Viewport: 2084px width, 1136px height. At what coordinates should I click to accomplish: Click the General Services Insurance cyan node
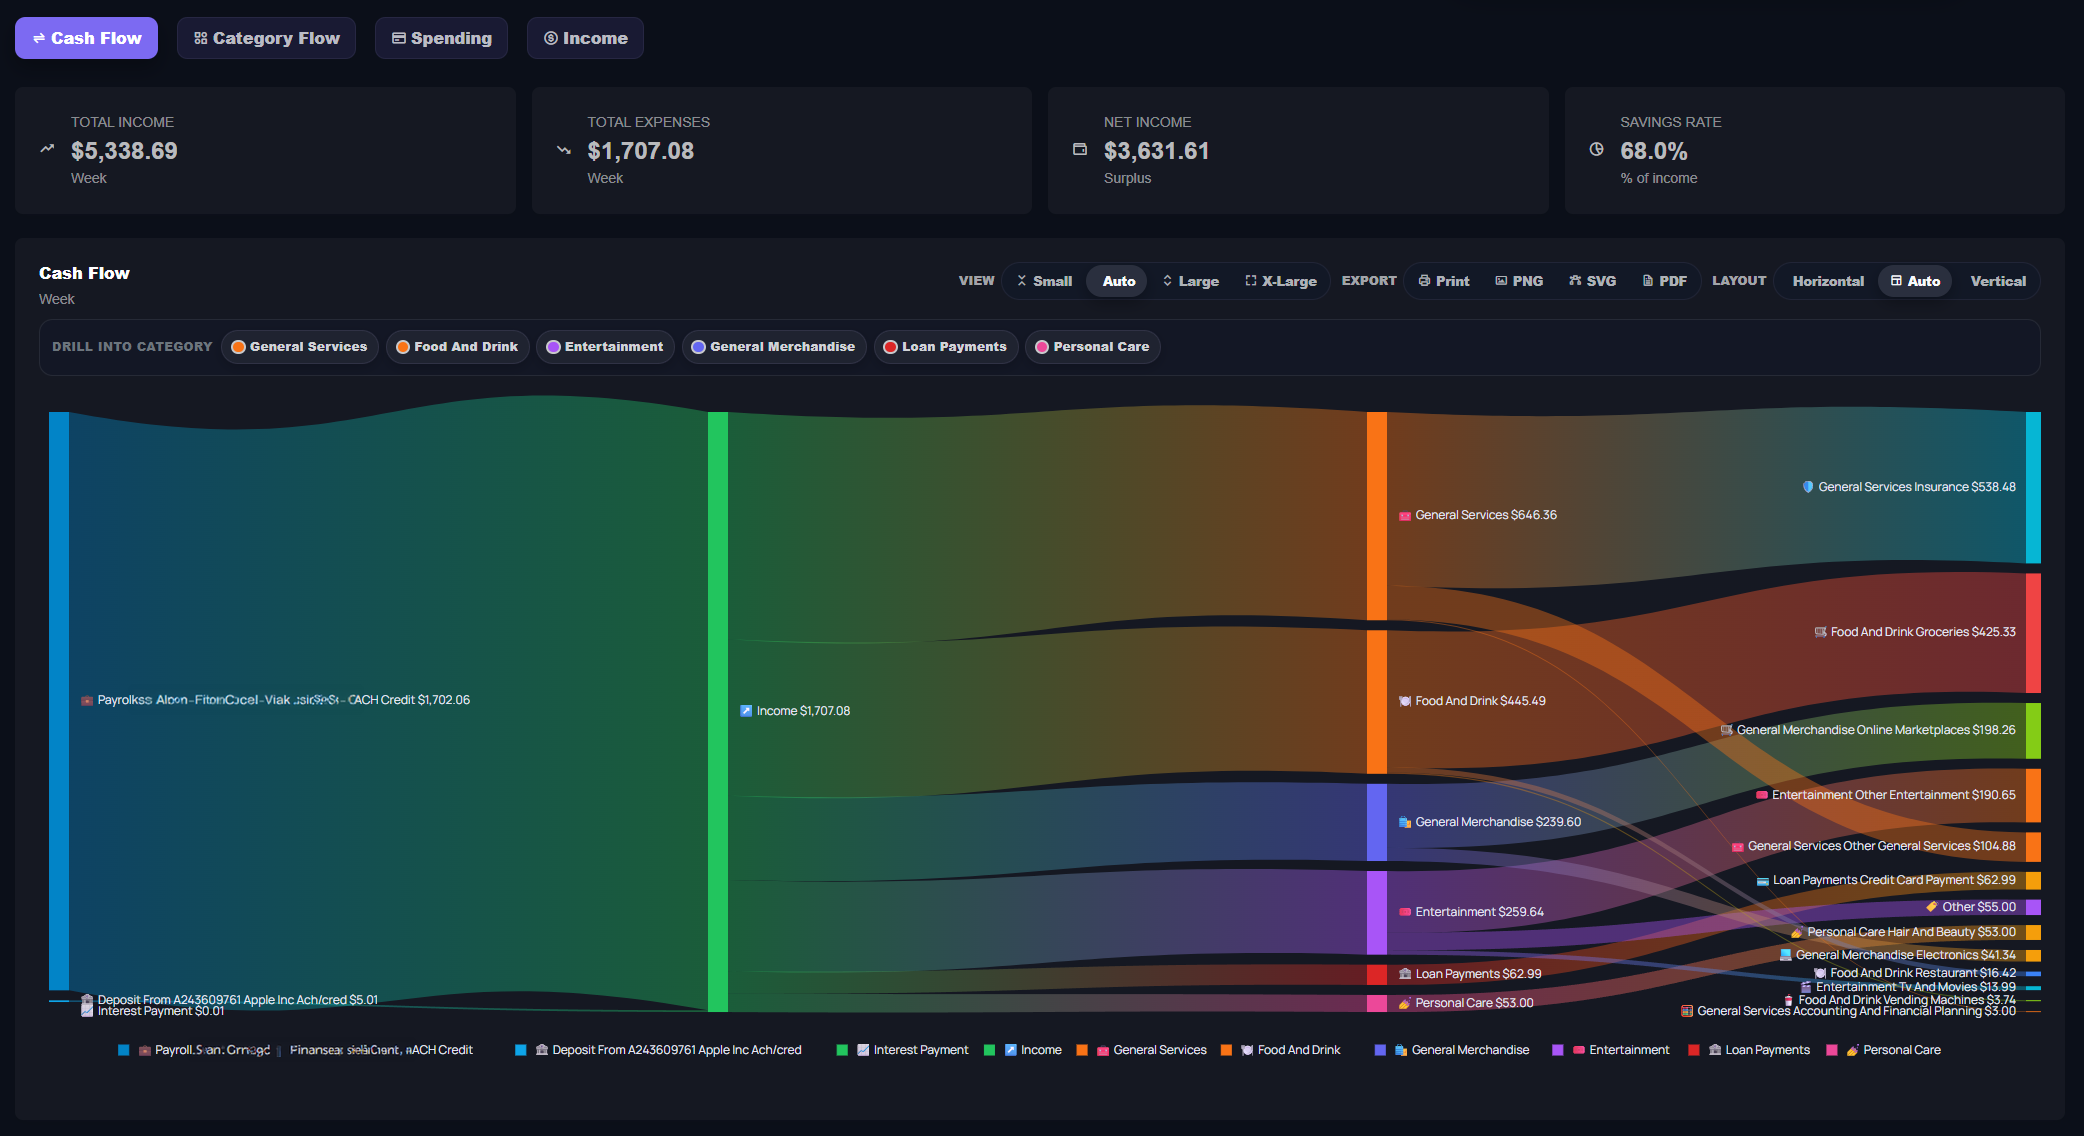click(x=2033, y=487)
